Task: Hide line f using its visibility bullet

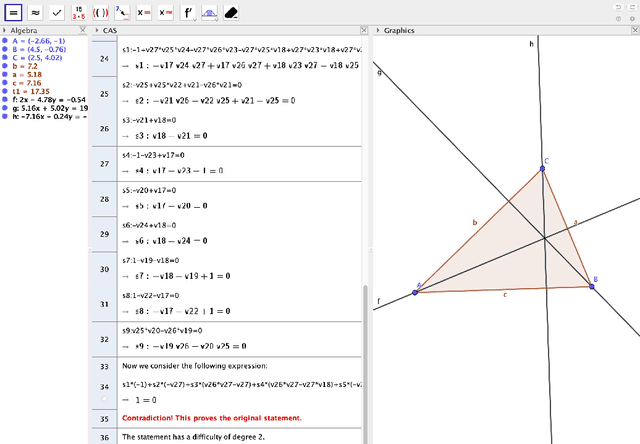Action: 5,100
